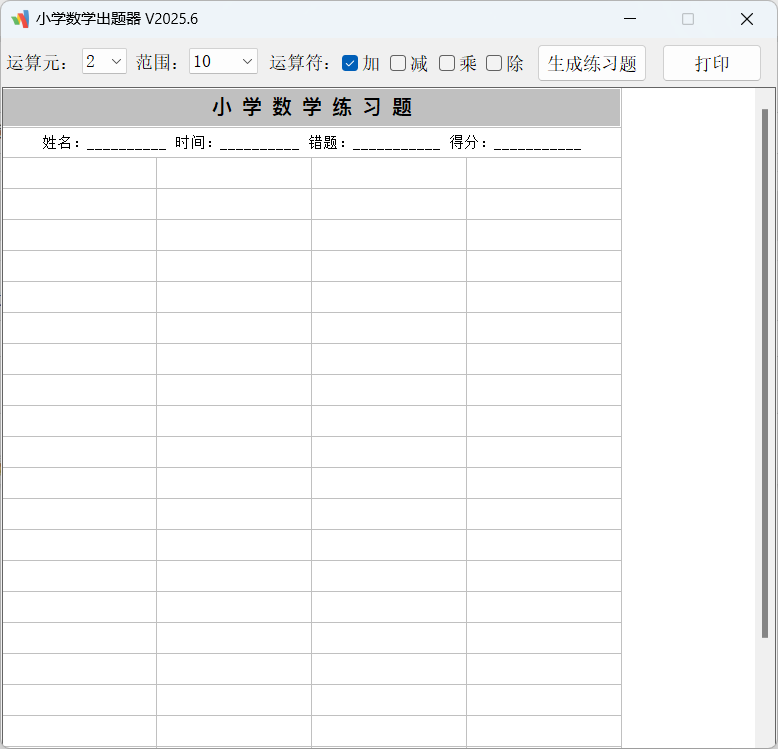Click the 范围 label
This screenshot has width=778, height=749.
(x=157, y=63)
